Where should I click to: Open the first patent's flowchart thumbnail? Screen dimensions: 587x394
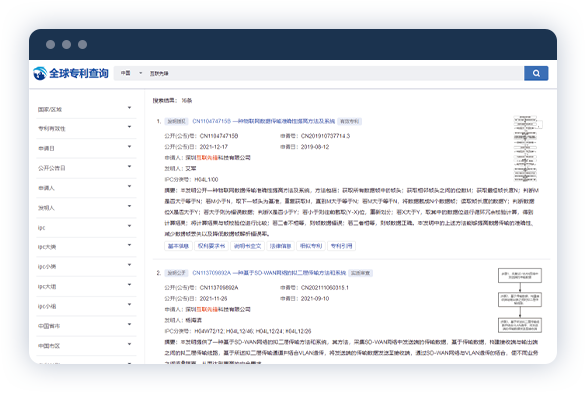click(x=527, y=149)
